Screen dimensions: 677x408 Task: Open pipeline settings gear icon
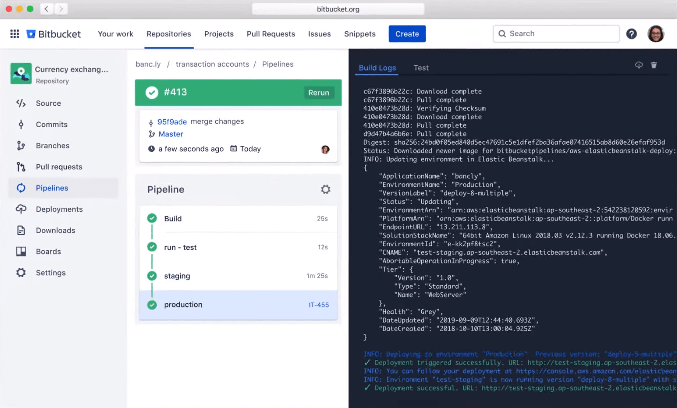(x=325, y=189)
